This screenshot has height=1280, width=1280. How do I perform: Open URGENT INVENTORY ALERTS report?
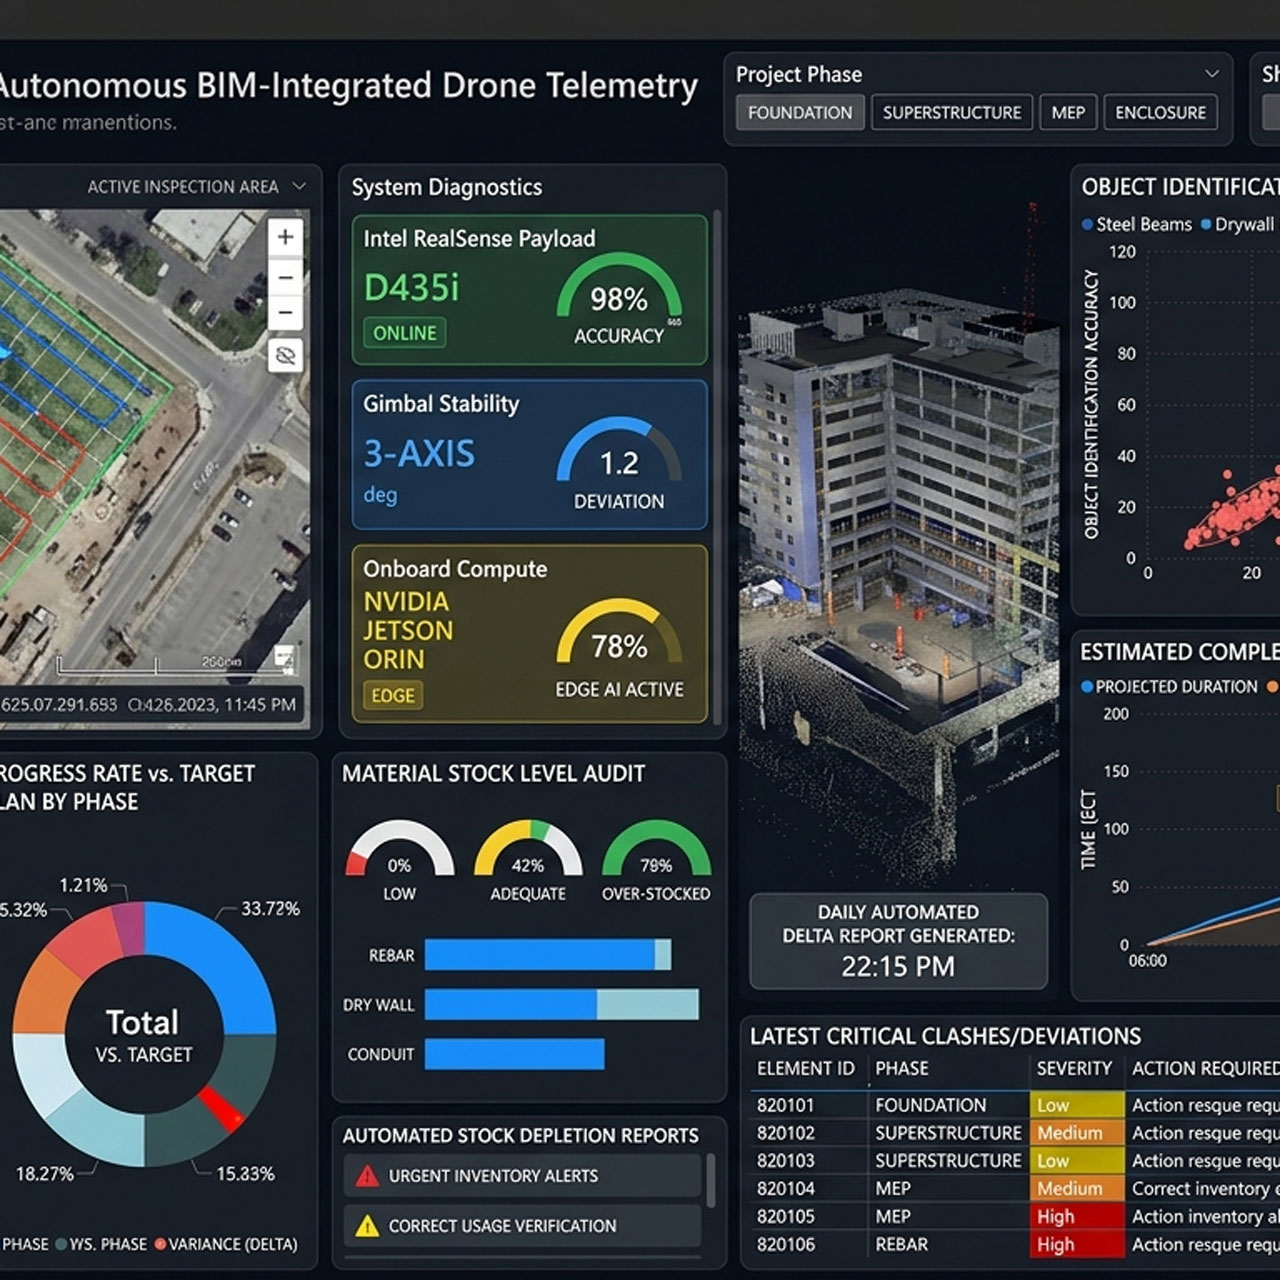pyautogui.click(x=522, y=1176)
